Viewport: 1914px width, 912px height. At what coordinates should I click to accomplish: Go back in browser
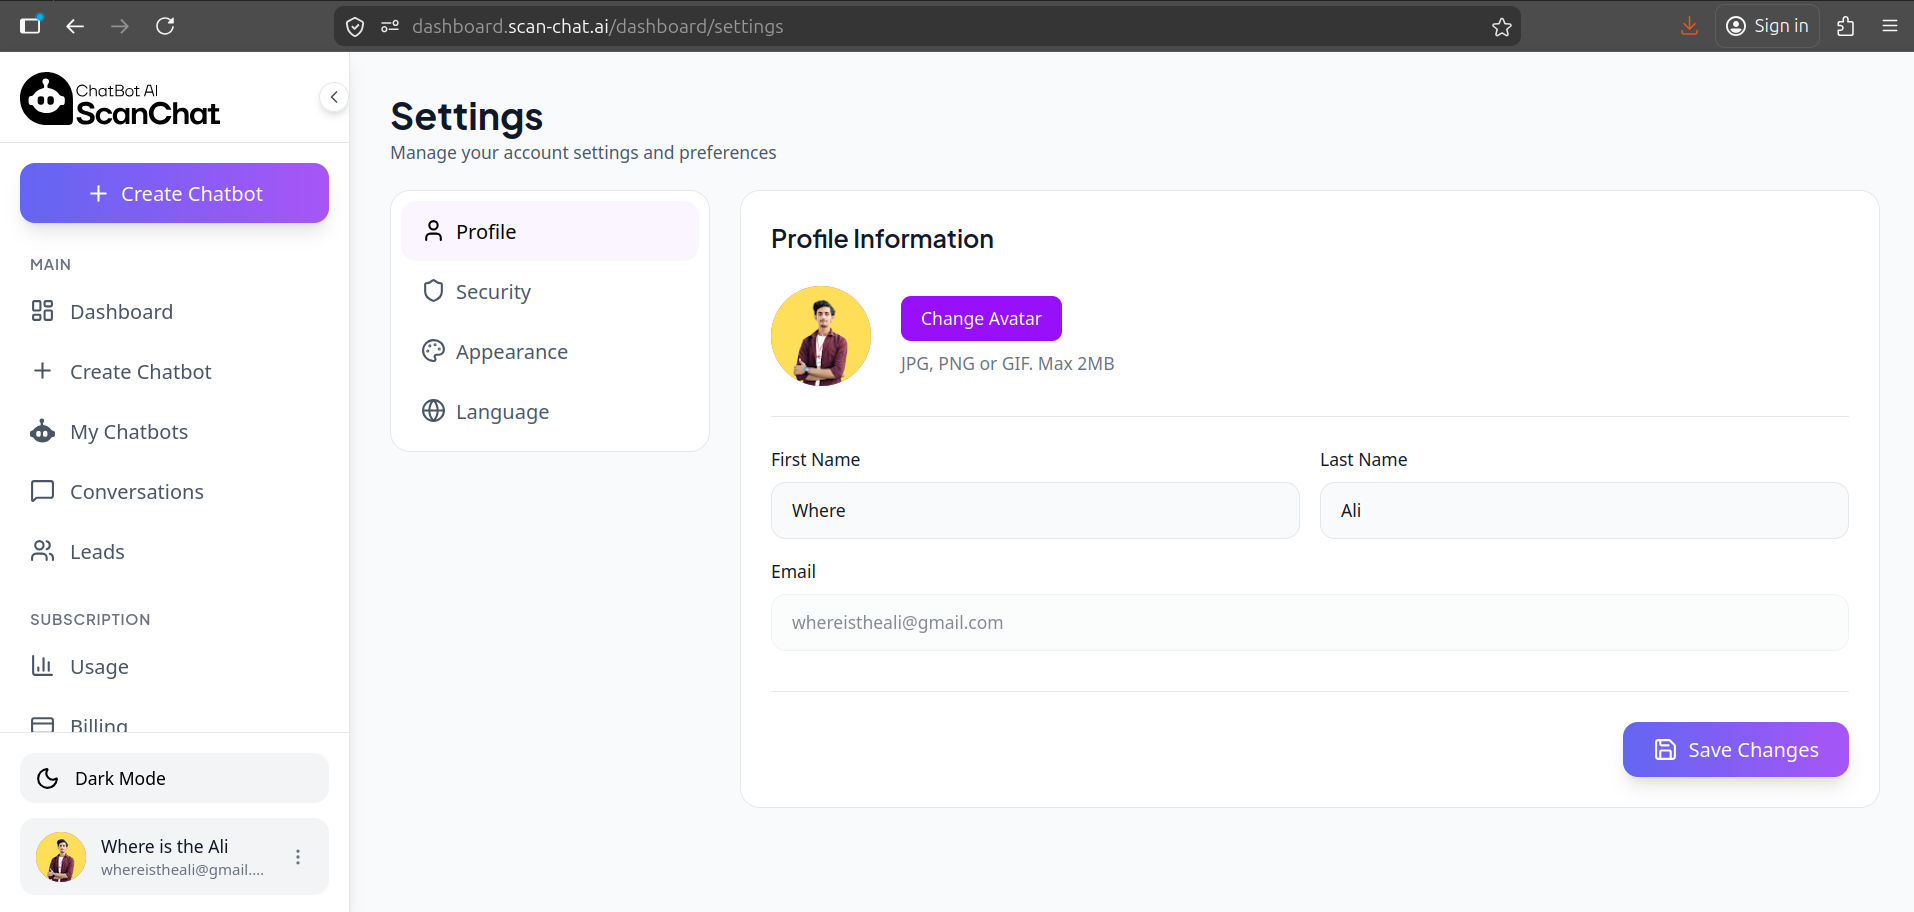pyautogui.click(x=75, y=26)
